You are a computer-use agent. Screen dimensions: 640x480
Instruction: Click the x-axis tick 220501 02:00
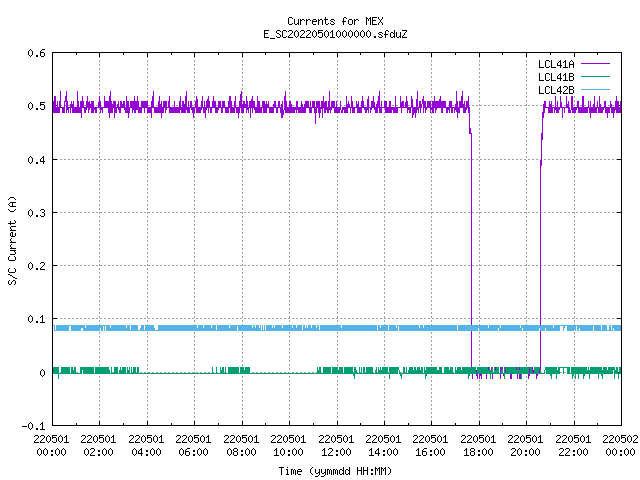pos(98,446)
